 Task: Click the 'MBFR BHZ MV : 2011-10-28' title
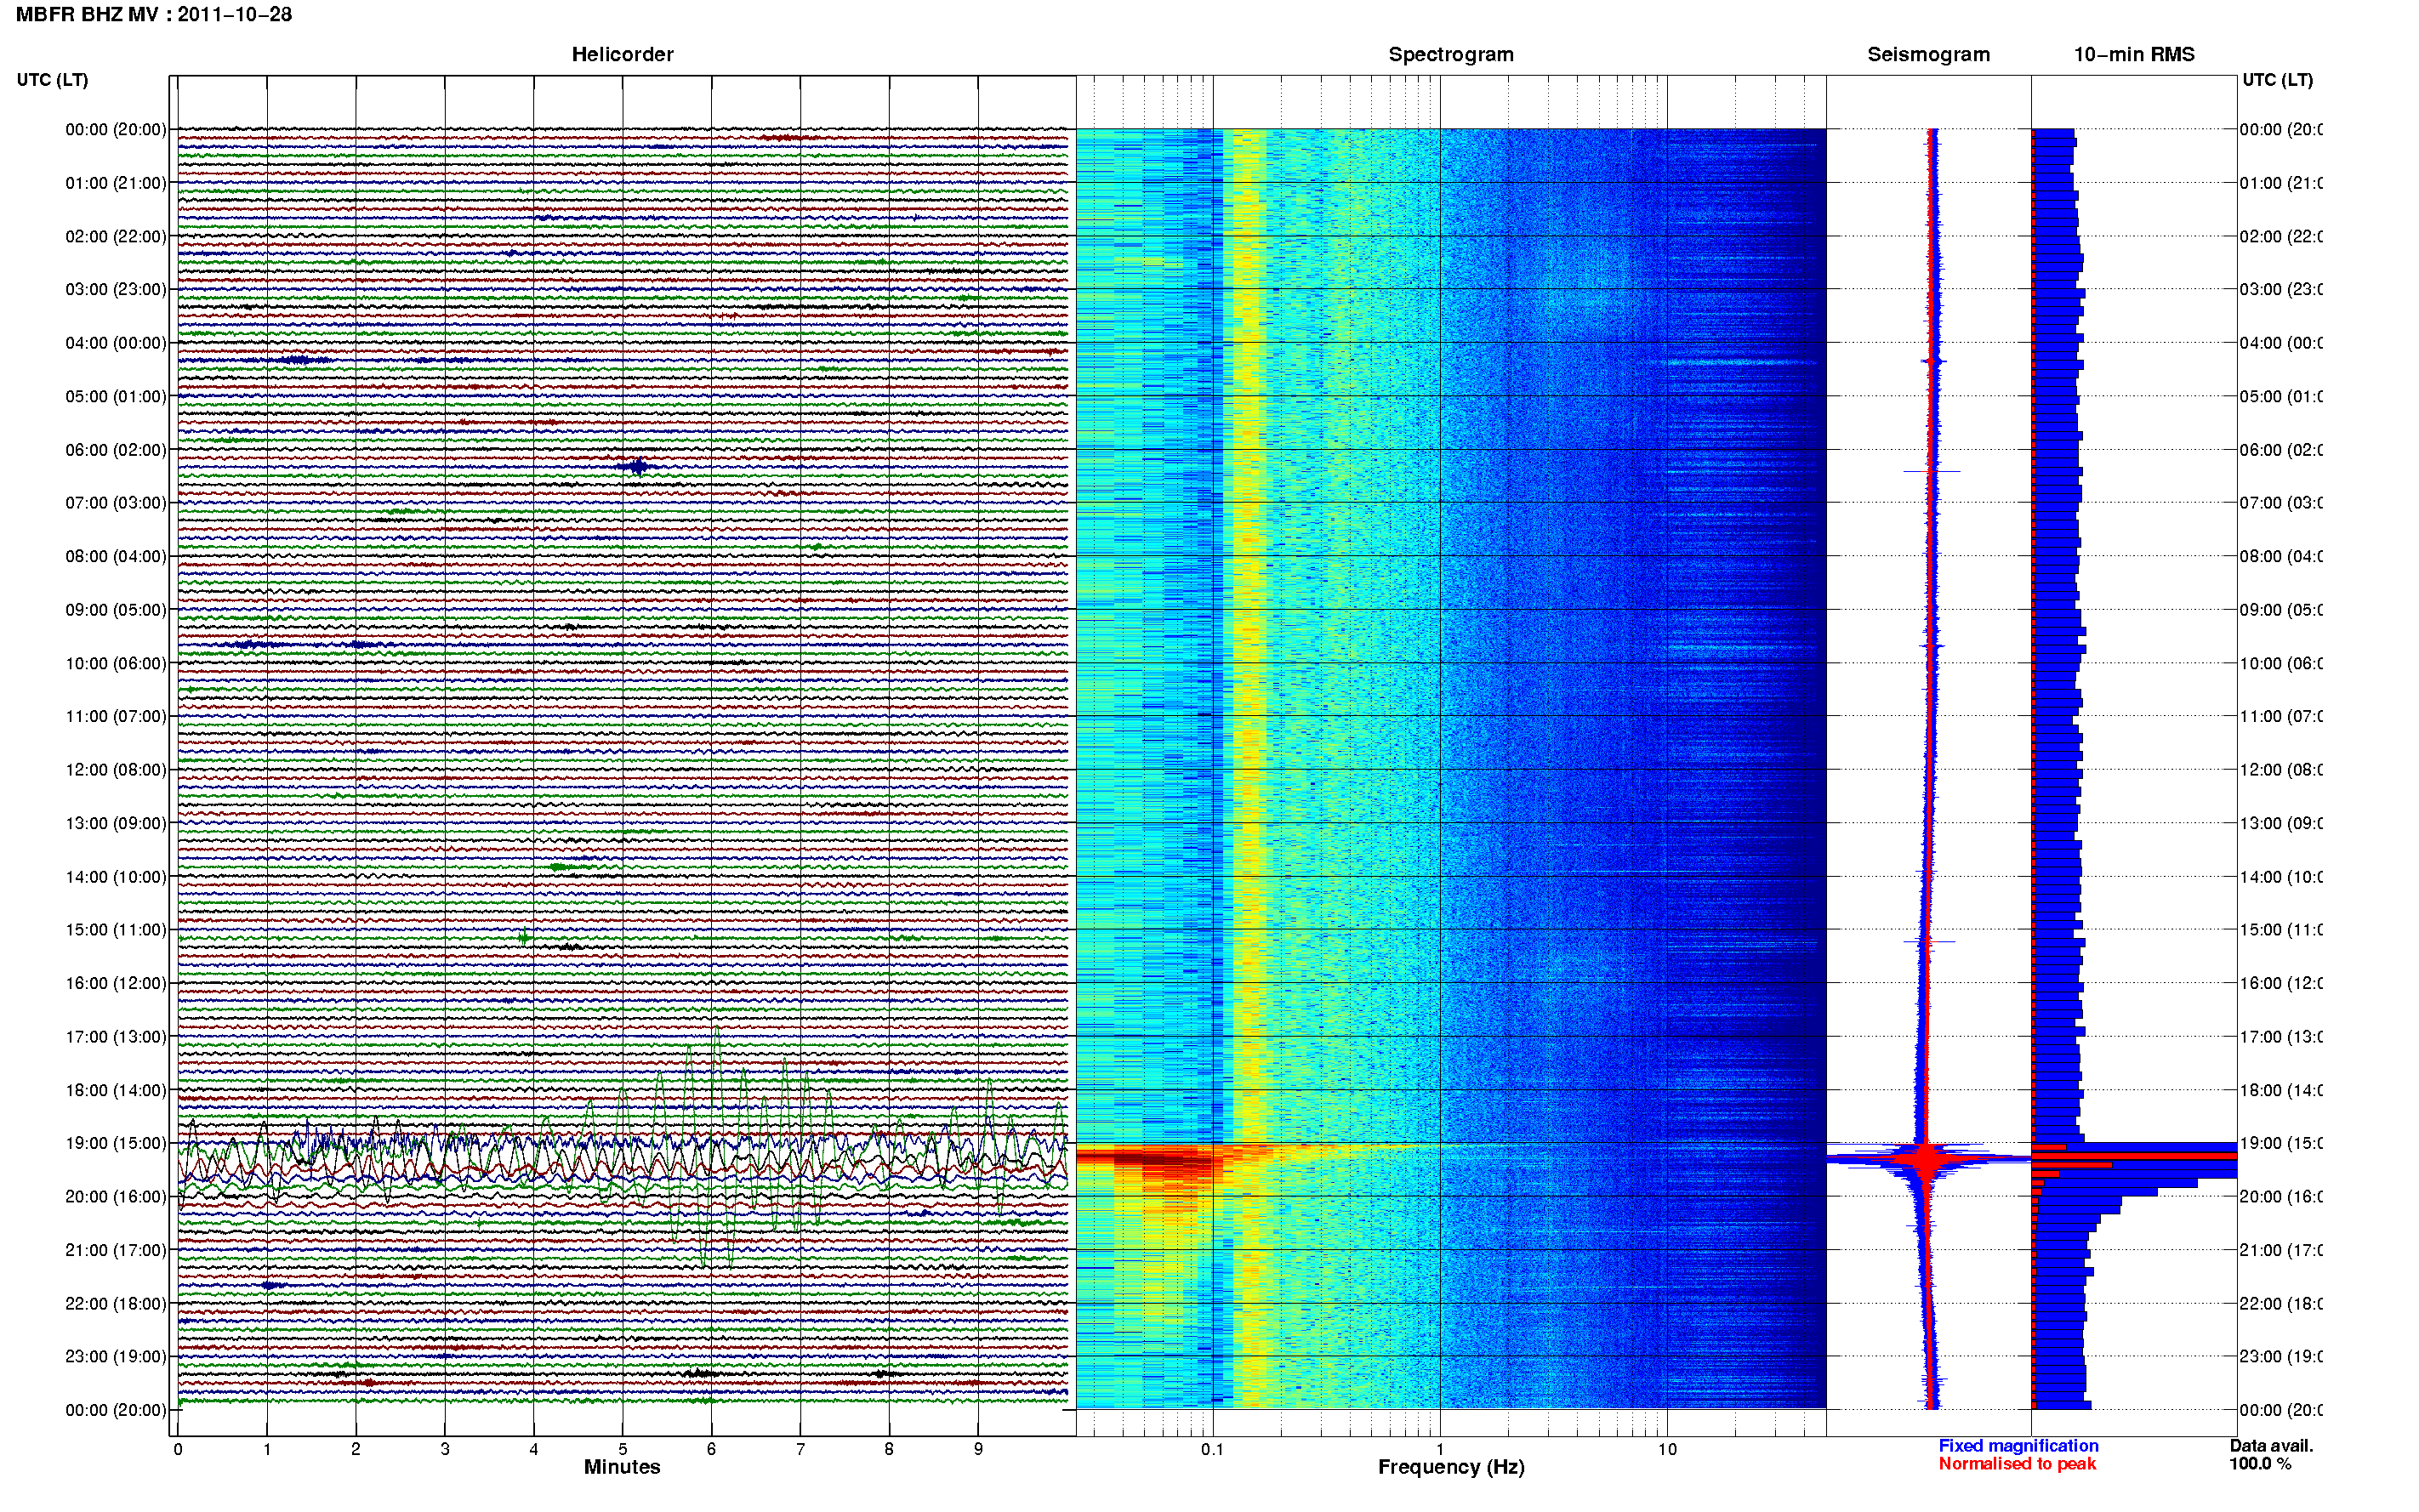click(154, 15)
